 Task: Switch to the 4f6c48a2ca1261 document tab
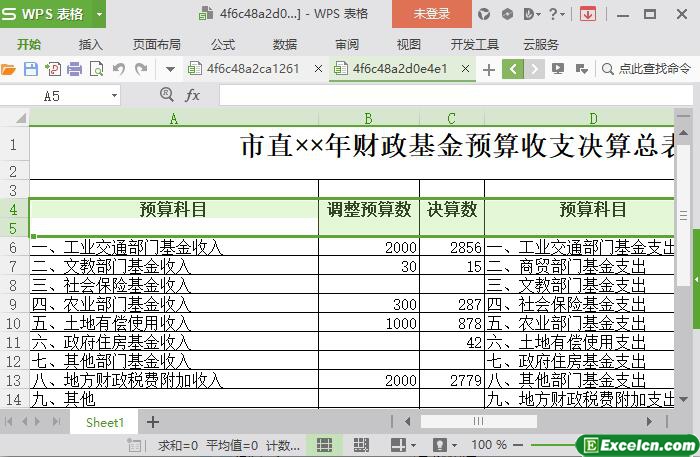[x=252, y=69]
